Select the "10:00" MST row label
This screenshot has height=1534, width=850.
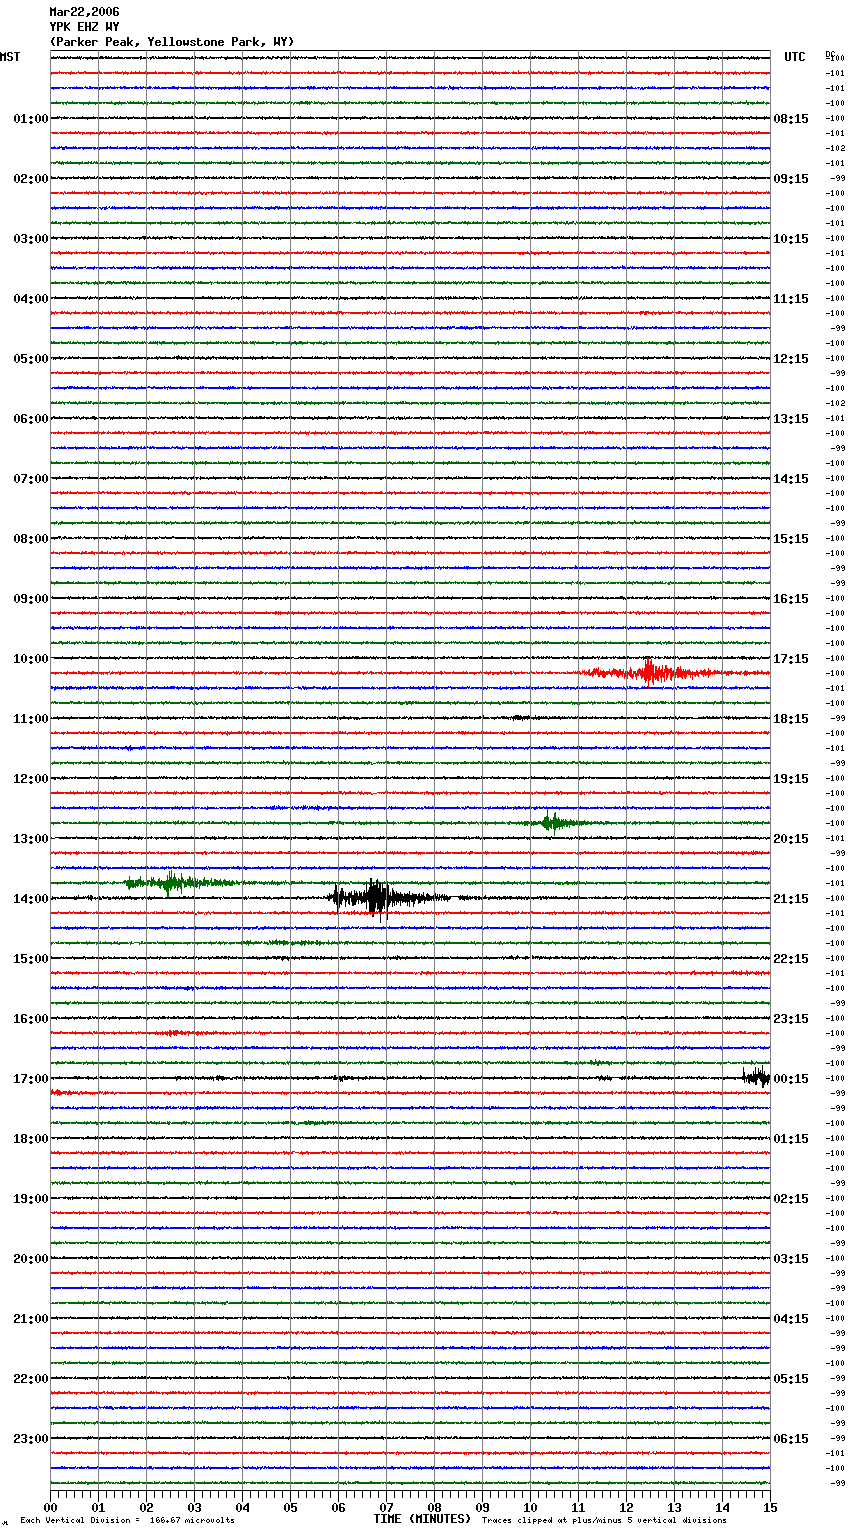pyautogui.click(x=30, y=659)
